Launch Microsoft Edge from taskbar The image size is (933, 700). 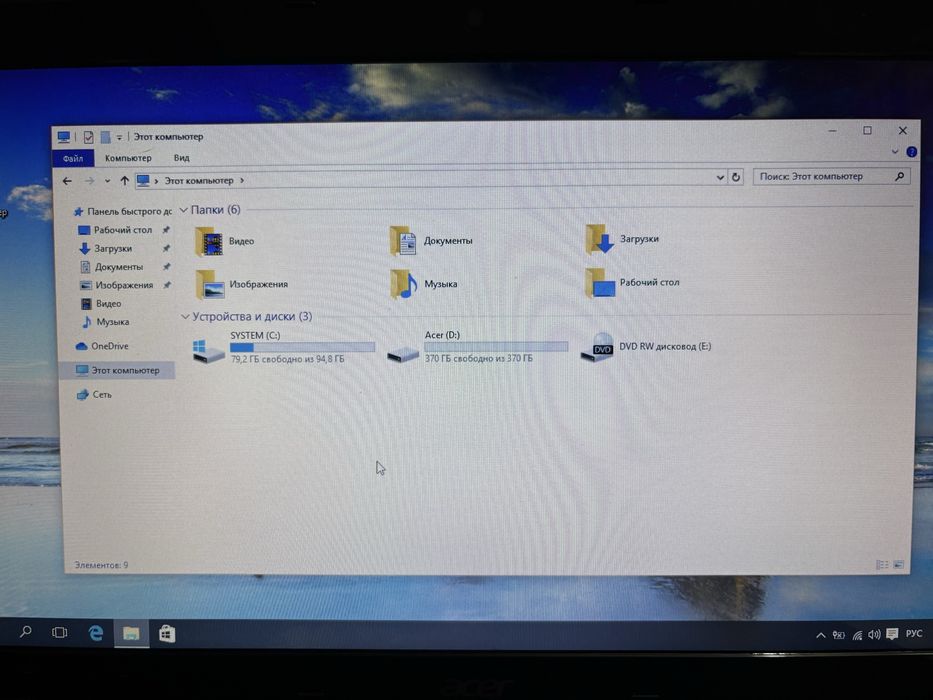tap(95, 633)
